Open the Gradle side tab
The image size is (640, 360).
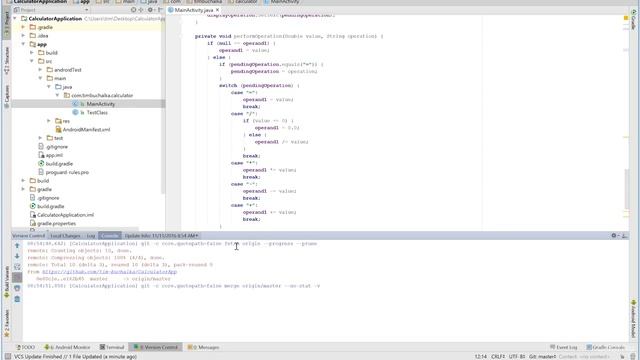[633, 20]
